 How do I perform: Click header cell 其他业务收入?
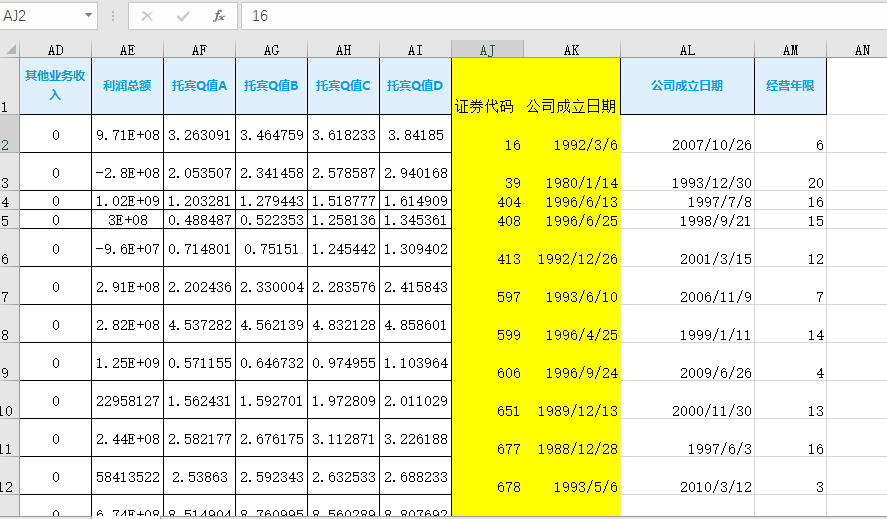pos(55,86)
